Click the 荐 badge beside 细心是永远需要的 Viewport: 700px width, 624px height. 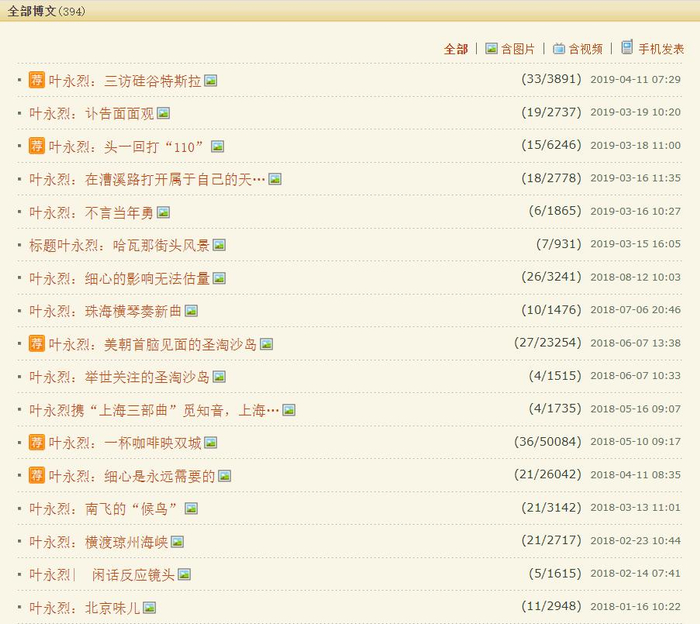pyautogui.click(x=37, y=475)
